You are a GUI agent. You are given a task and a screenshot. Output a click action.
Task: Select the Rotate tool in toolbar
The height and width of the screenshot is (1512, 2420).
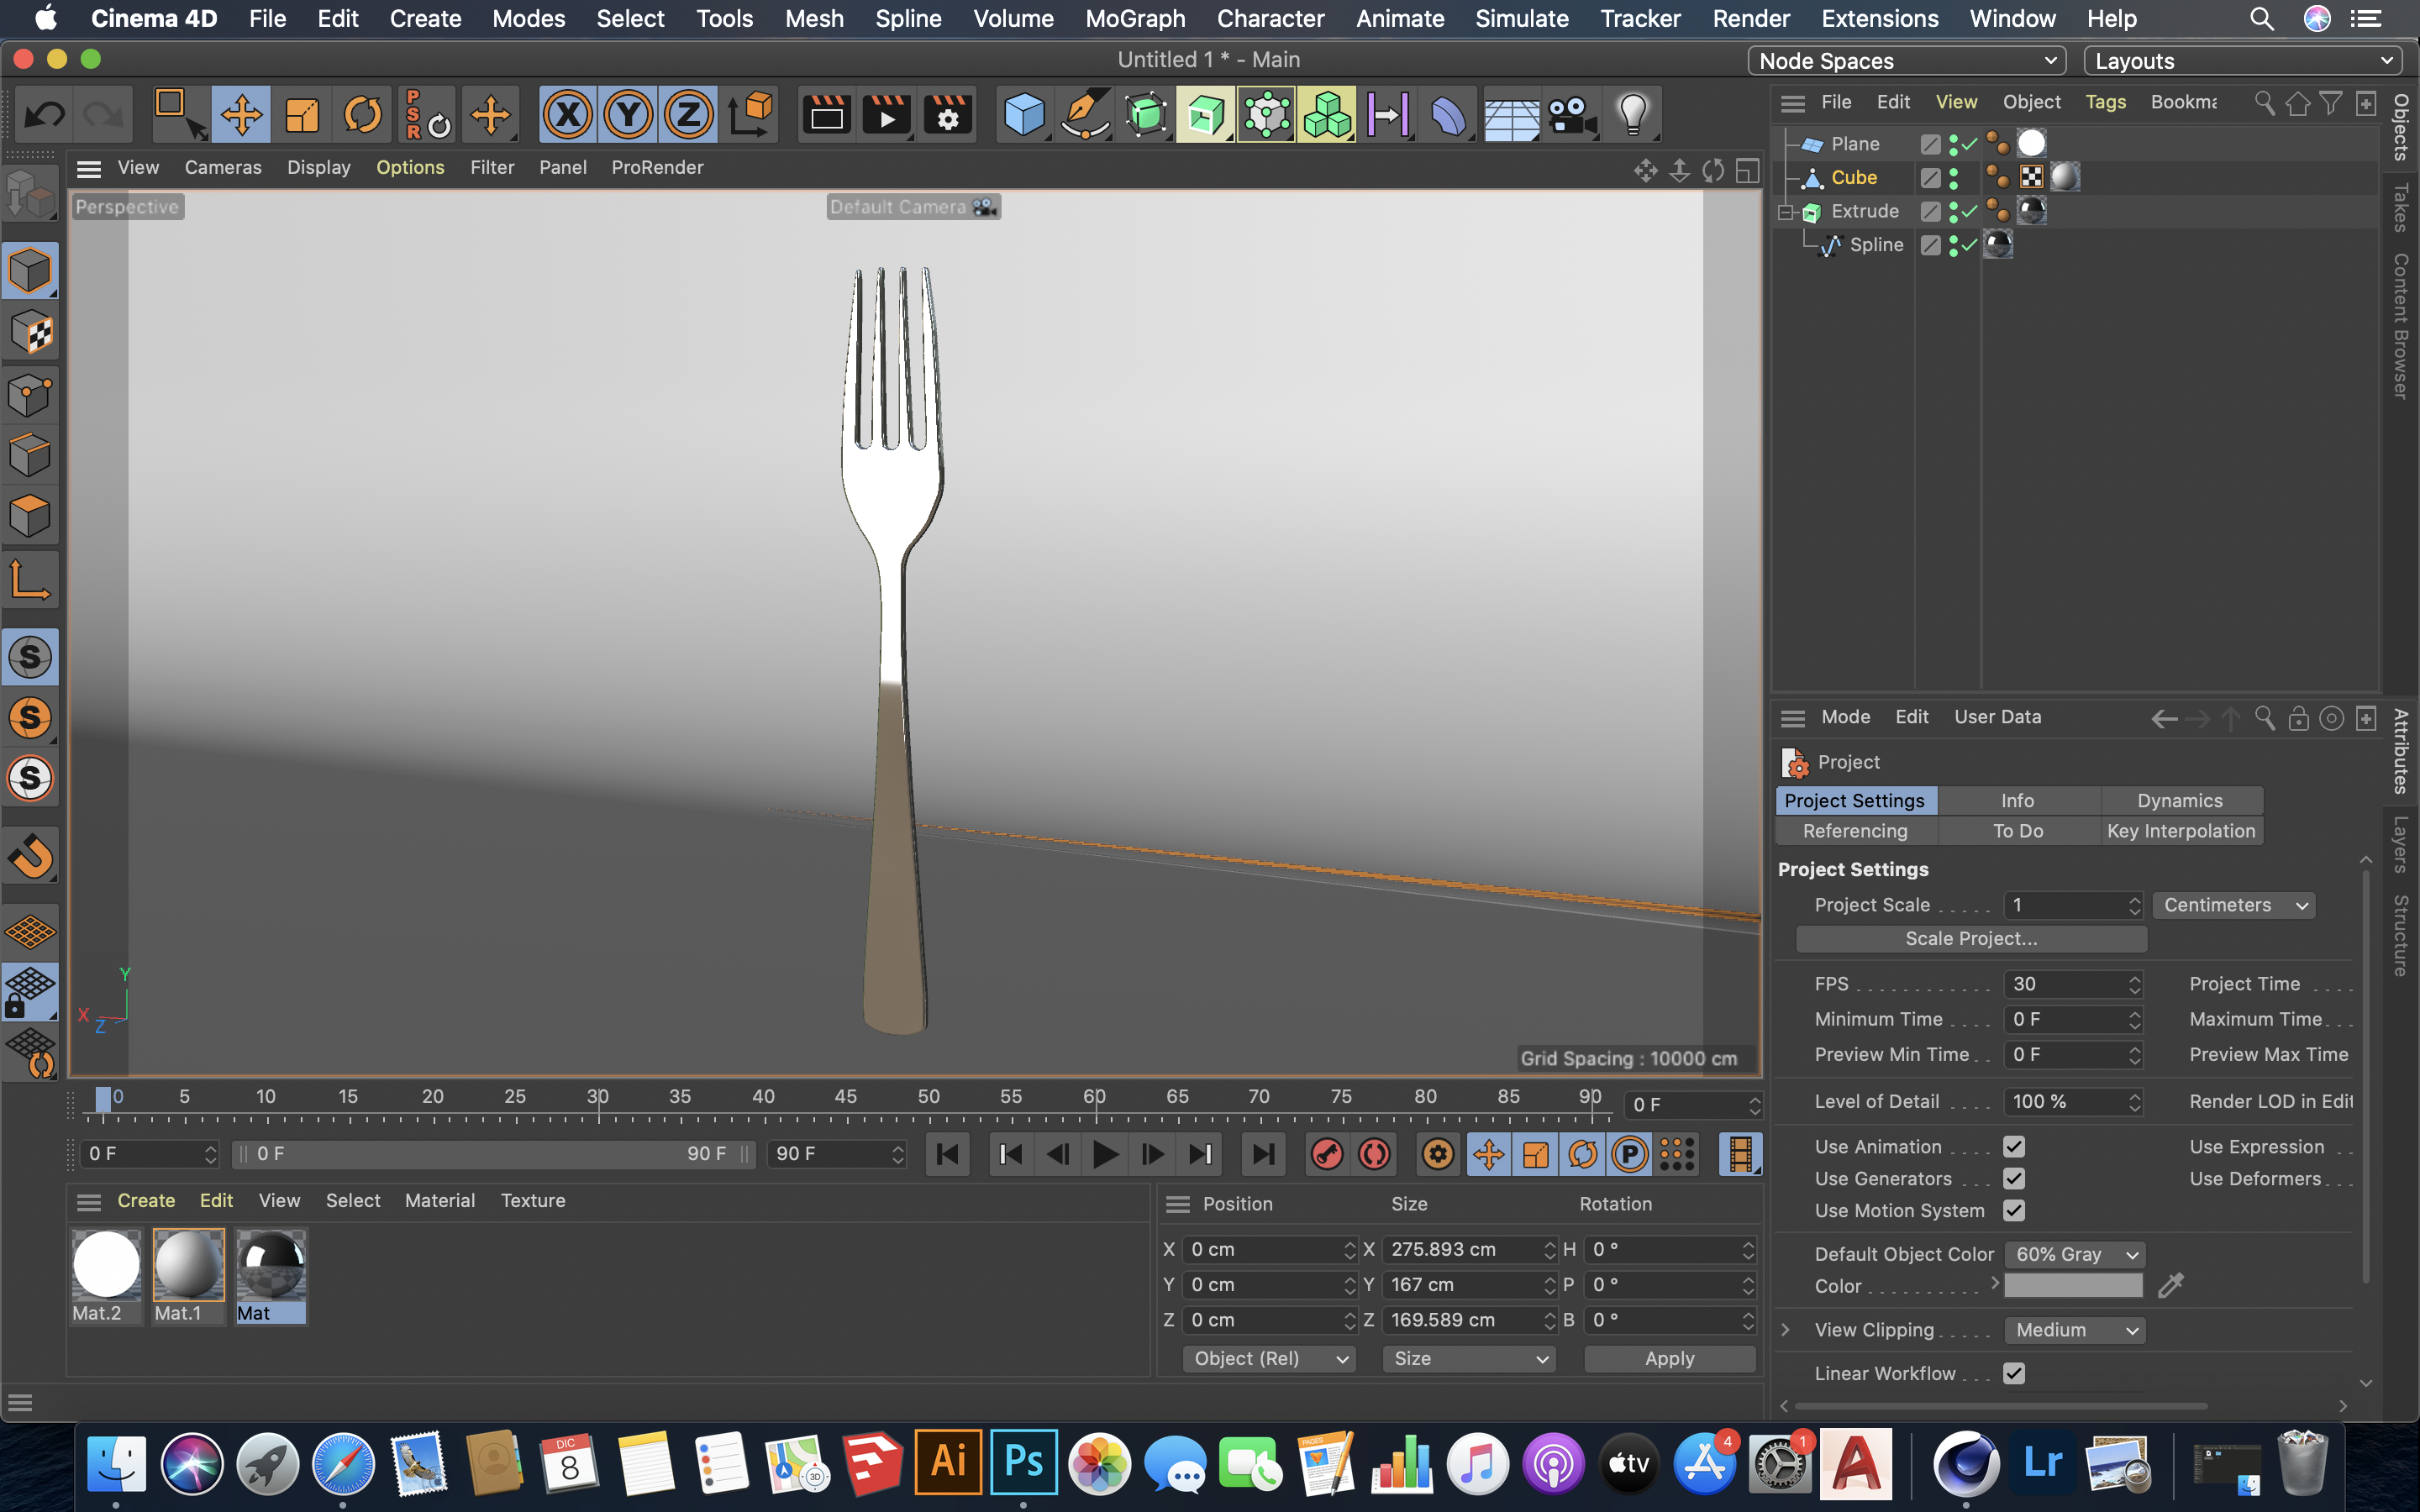(x=362, y=115)
